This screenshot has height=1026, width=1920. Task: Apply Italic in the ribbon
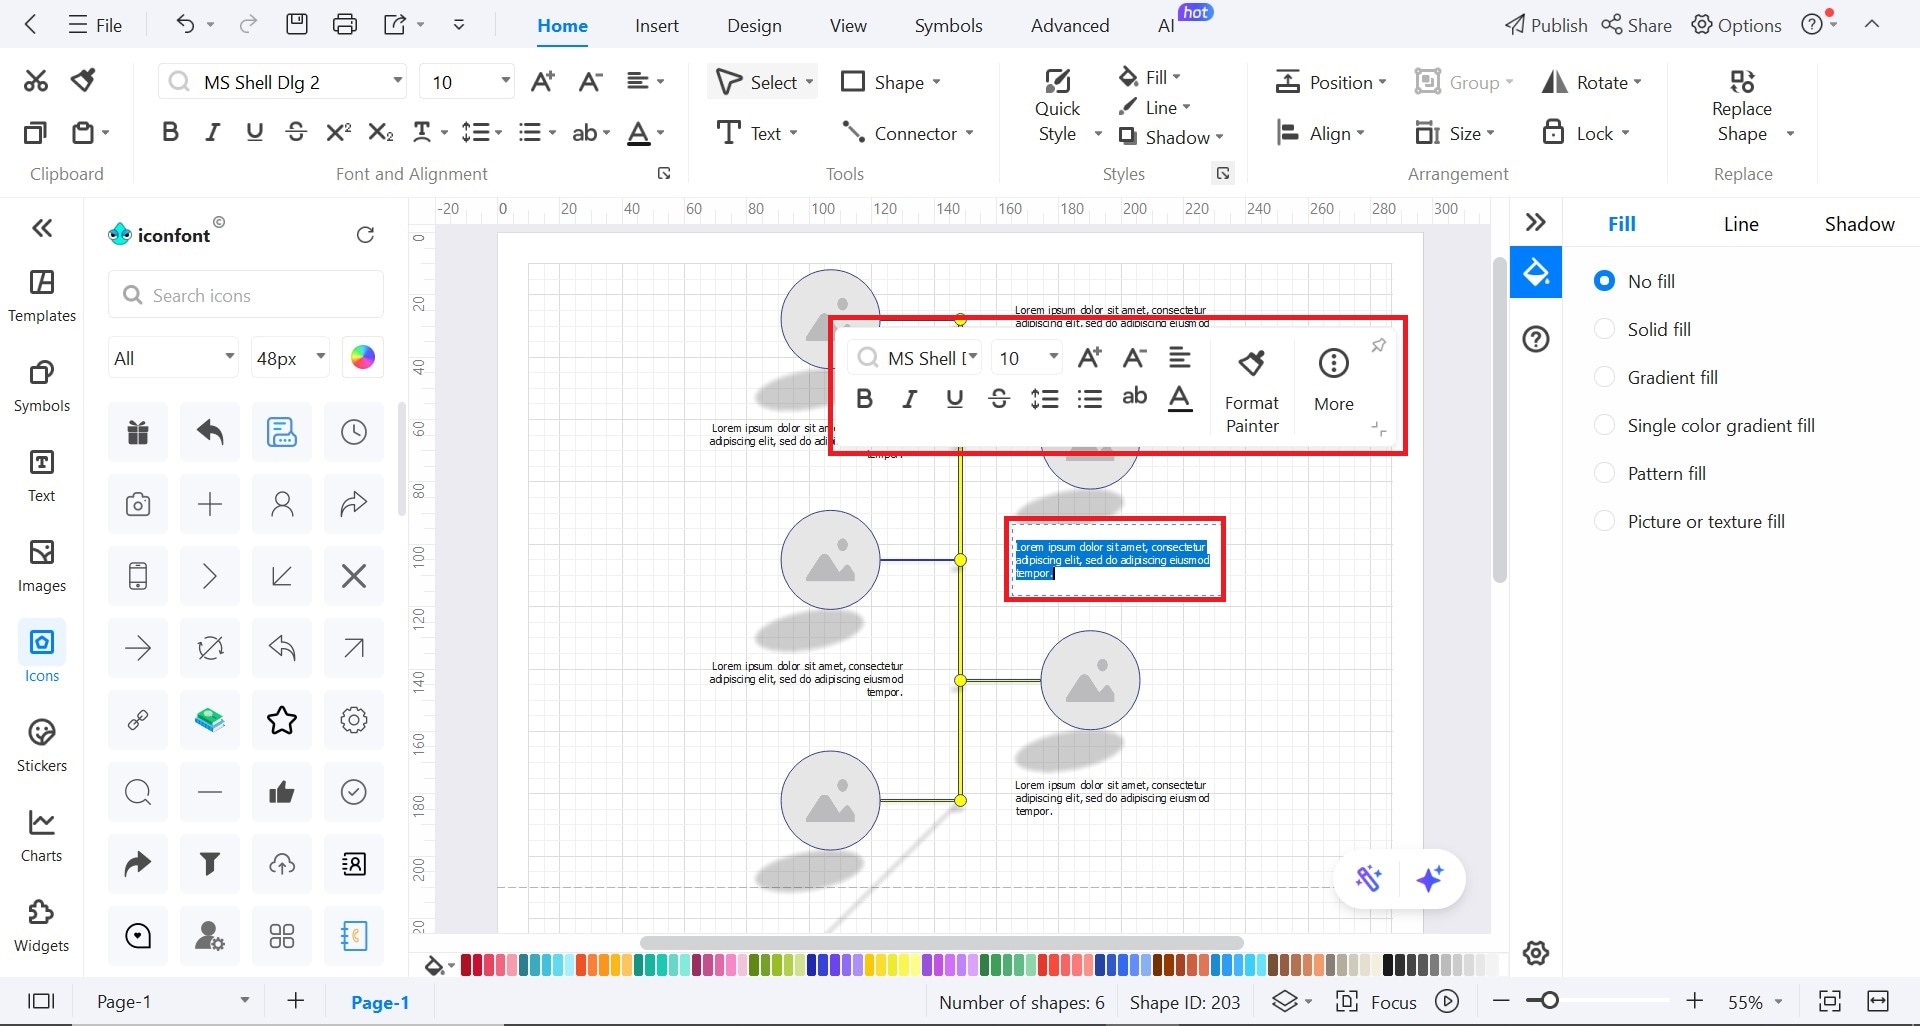tap(212, 132)
